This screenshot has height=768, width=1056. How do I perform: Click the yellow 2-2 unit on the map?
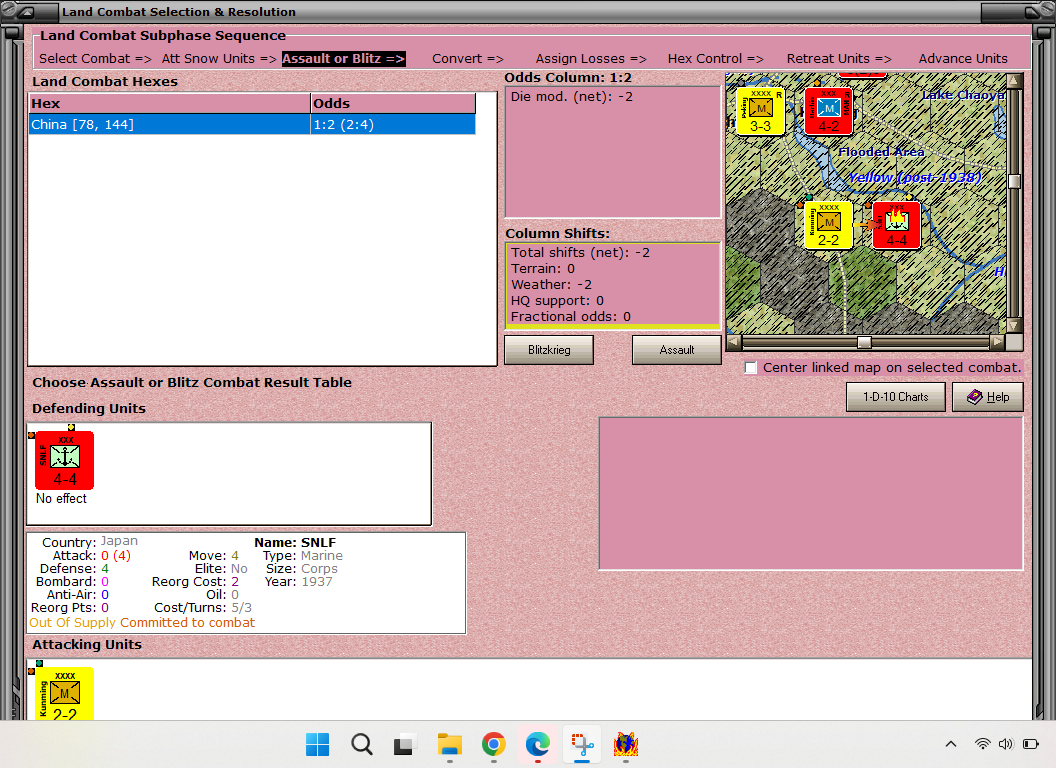coord(828,225)
